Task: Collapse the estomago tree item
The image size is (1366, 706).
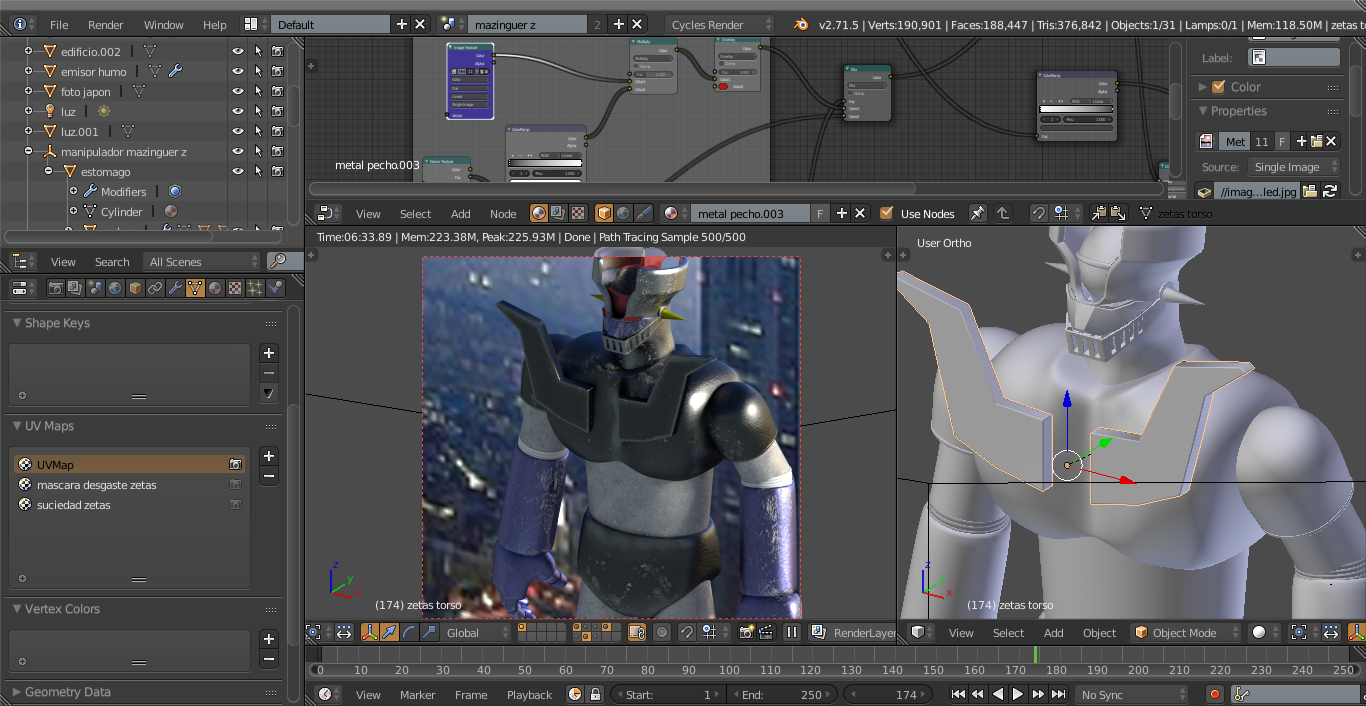Action: (47, 172)
